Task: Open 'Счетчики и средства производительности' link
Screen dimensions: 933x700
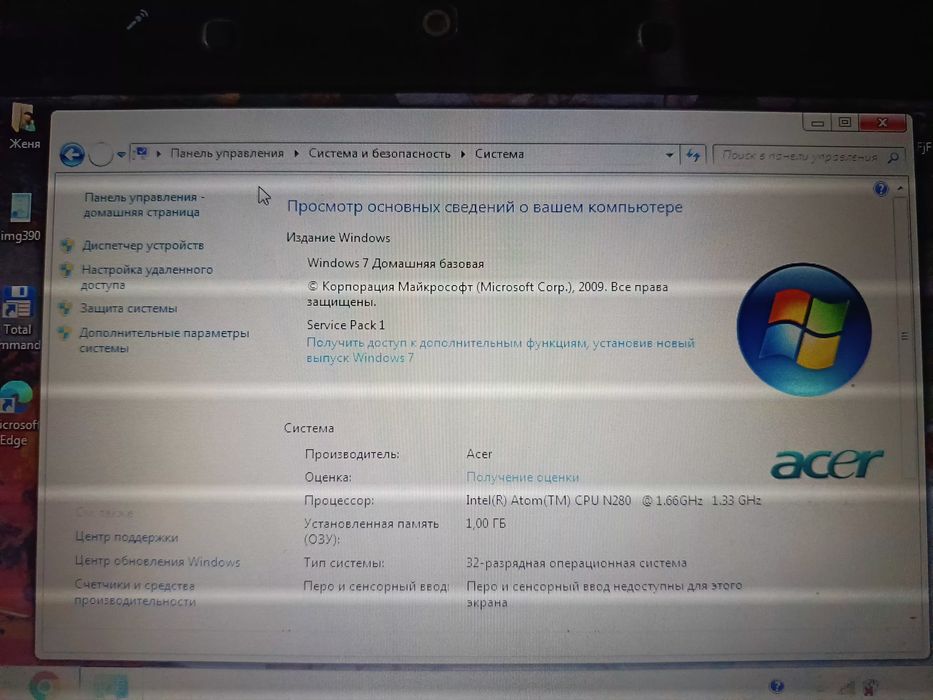Action: [135, 593]
